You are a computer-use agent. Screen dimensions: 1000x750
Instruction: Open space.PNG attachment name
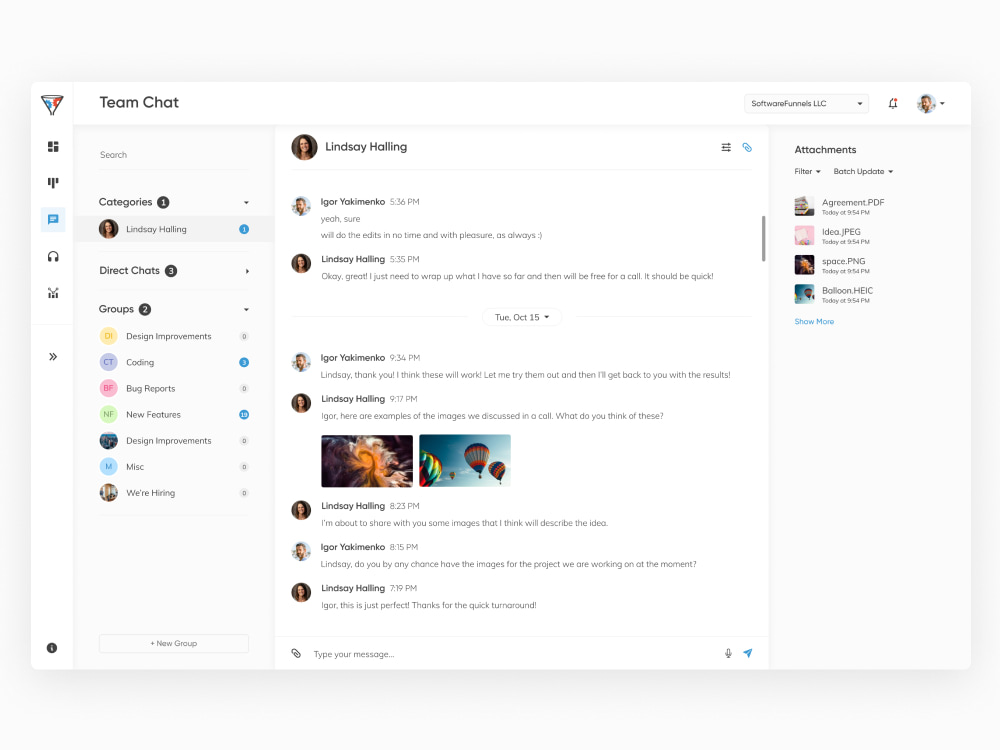pyautogui.click(x=843, y=261)
